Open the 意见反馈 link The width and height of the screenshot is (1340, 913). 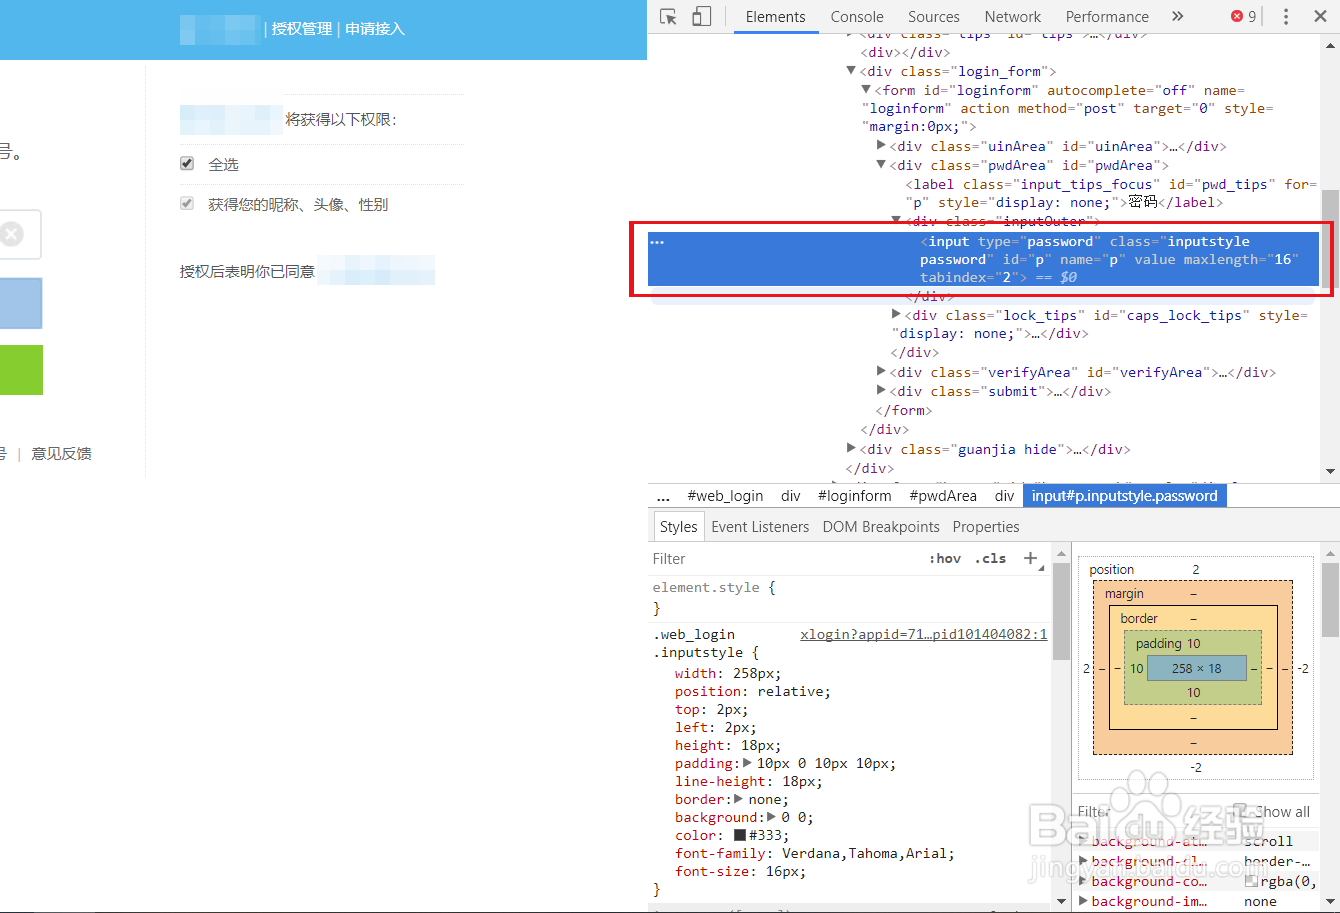click(x=61, y=453)
